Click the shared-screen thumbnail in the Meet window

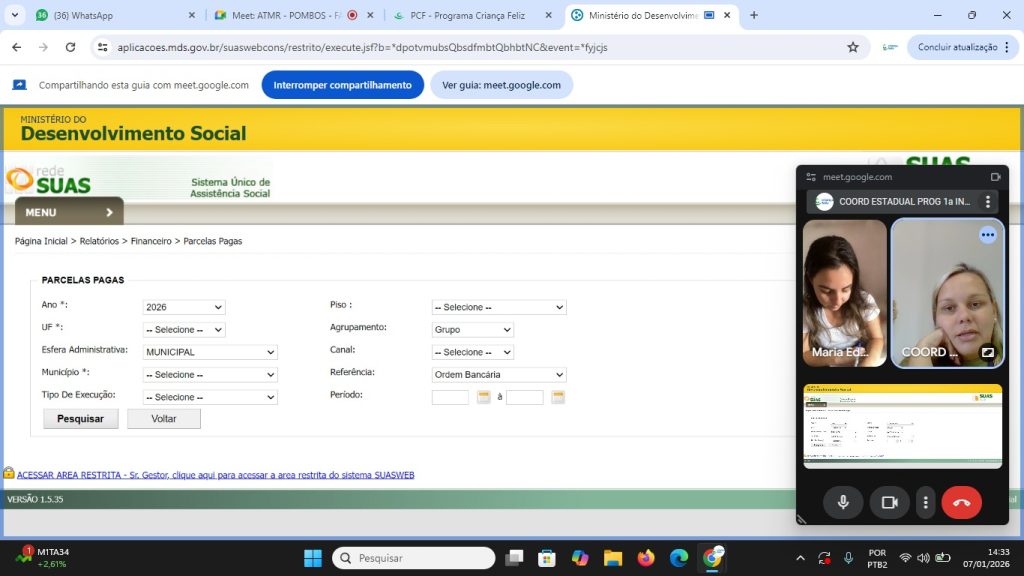902,426
